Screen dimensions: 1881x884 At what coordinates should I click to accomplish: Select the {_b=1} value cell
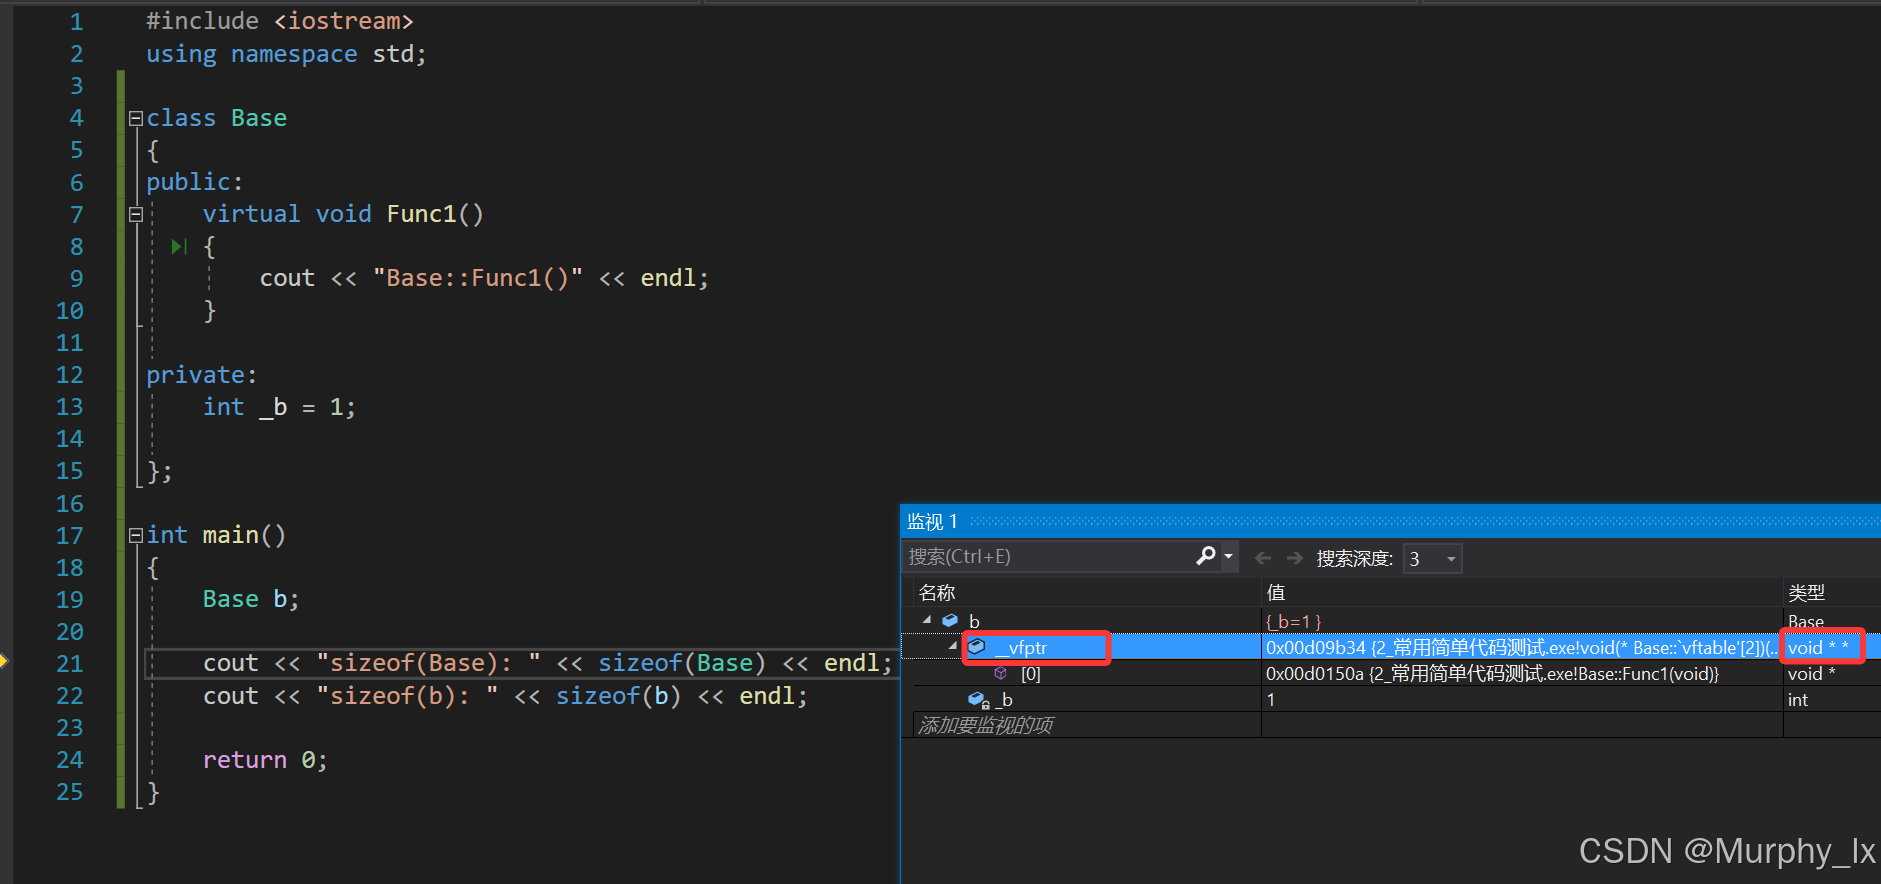(1522, 621)
